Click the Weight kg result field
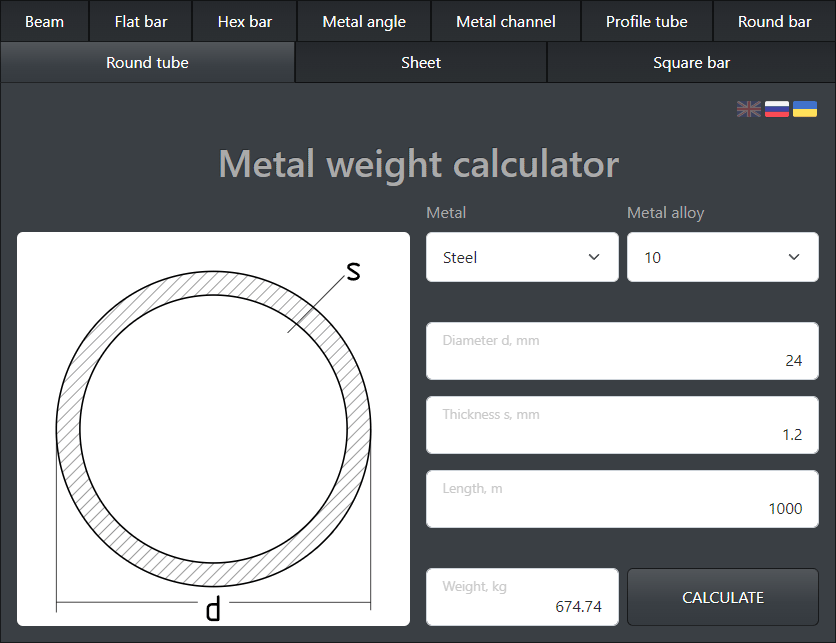Image resolution: width=836 pixels, height=643 pixels. 522,597
